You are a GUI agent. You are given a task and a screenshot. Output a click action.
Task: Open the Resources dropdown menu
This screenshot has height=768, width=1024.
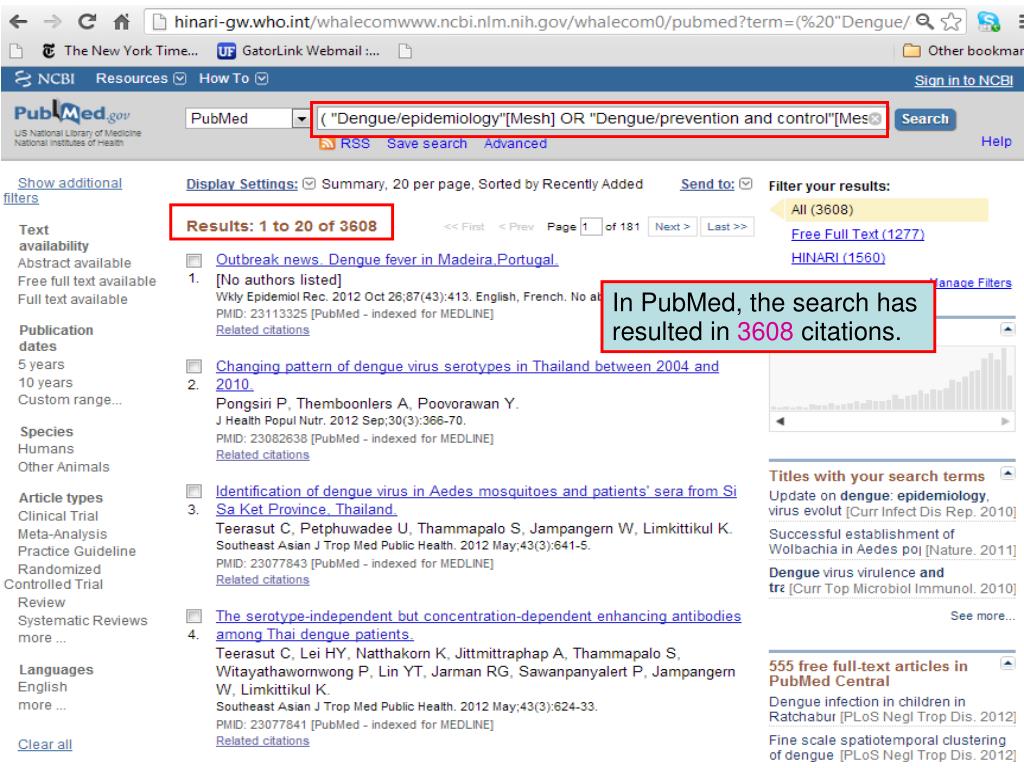click(x=140, y=78)
